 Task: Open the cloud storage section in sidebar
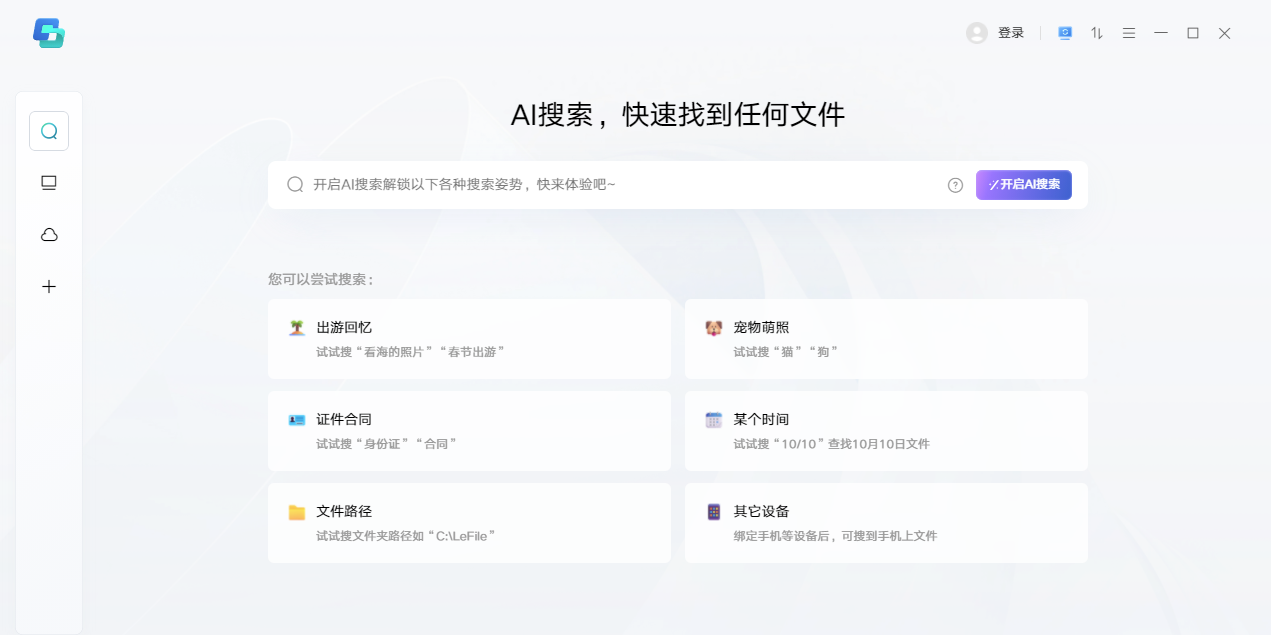pyautogui.click(x=49, y=235)
